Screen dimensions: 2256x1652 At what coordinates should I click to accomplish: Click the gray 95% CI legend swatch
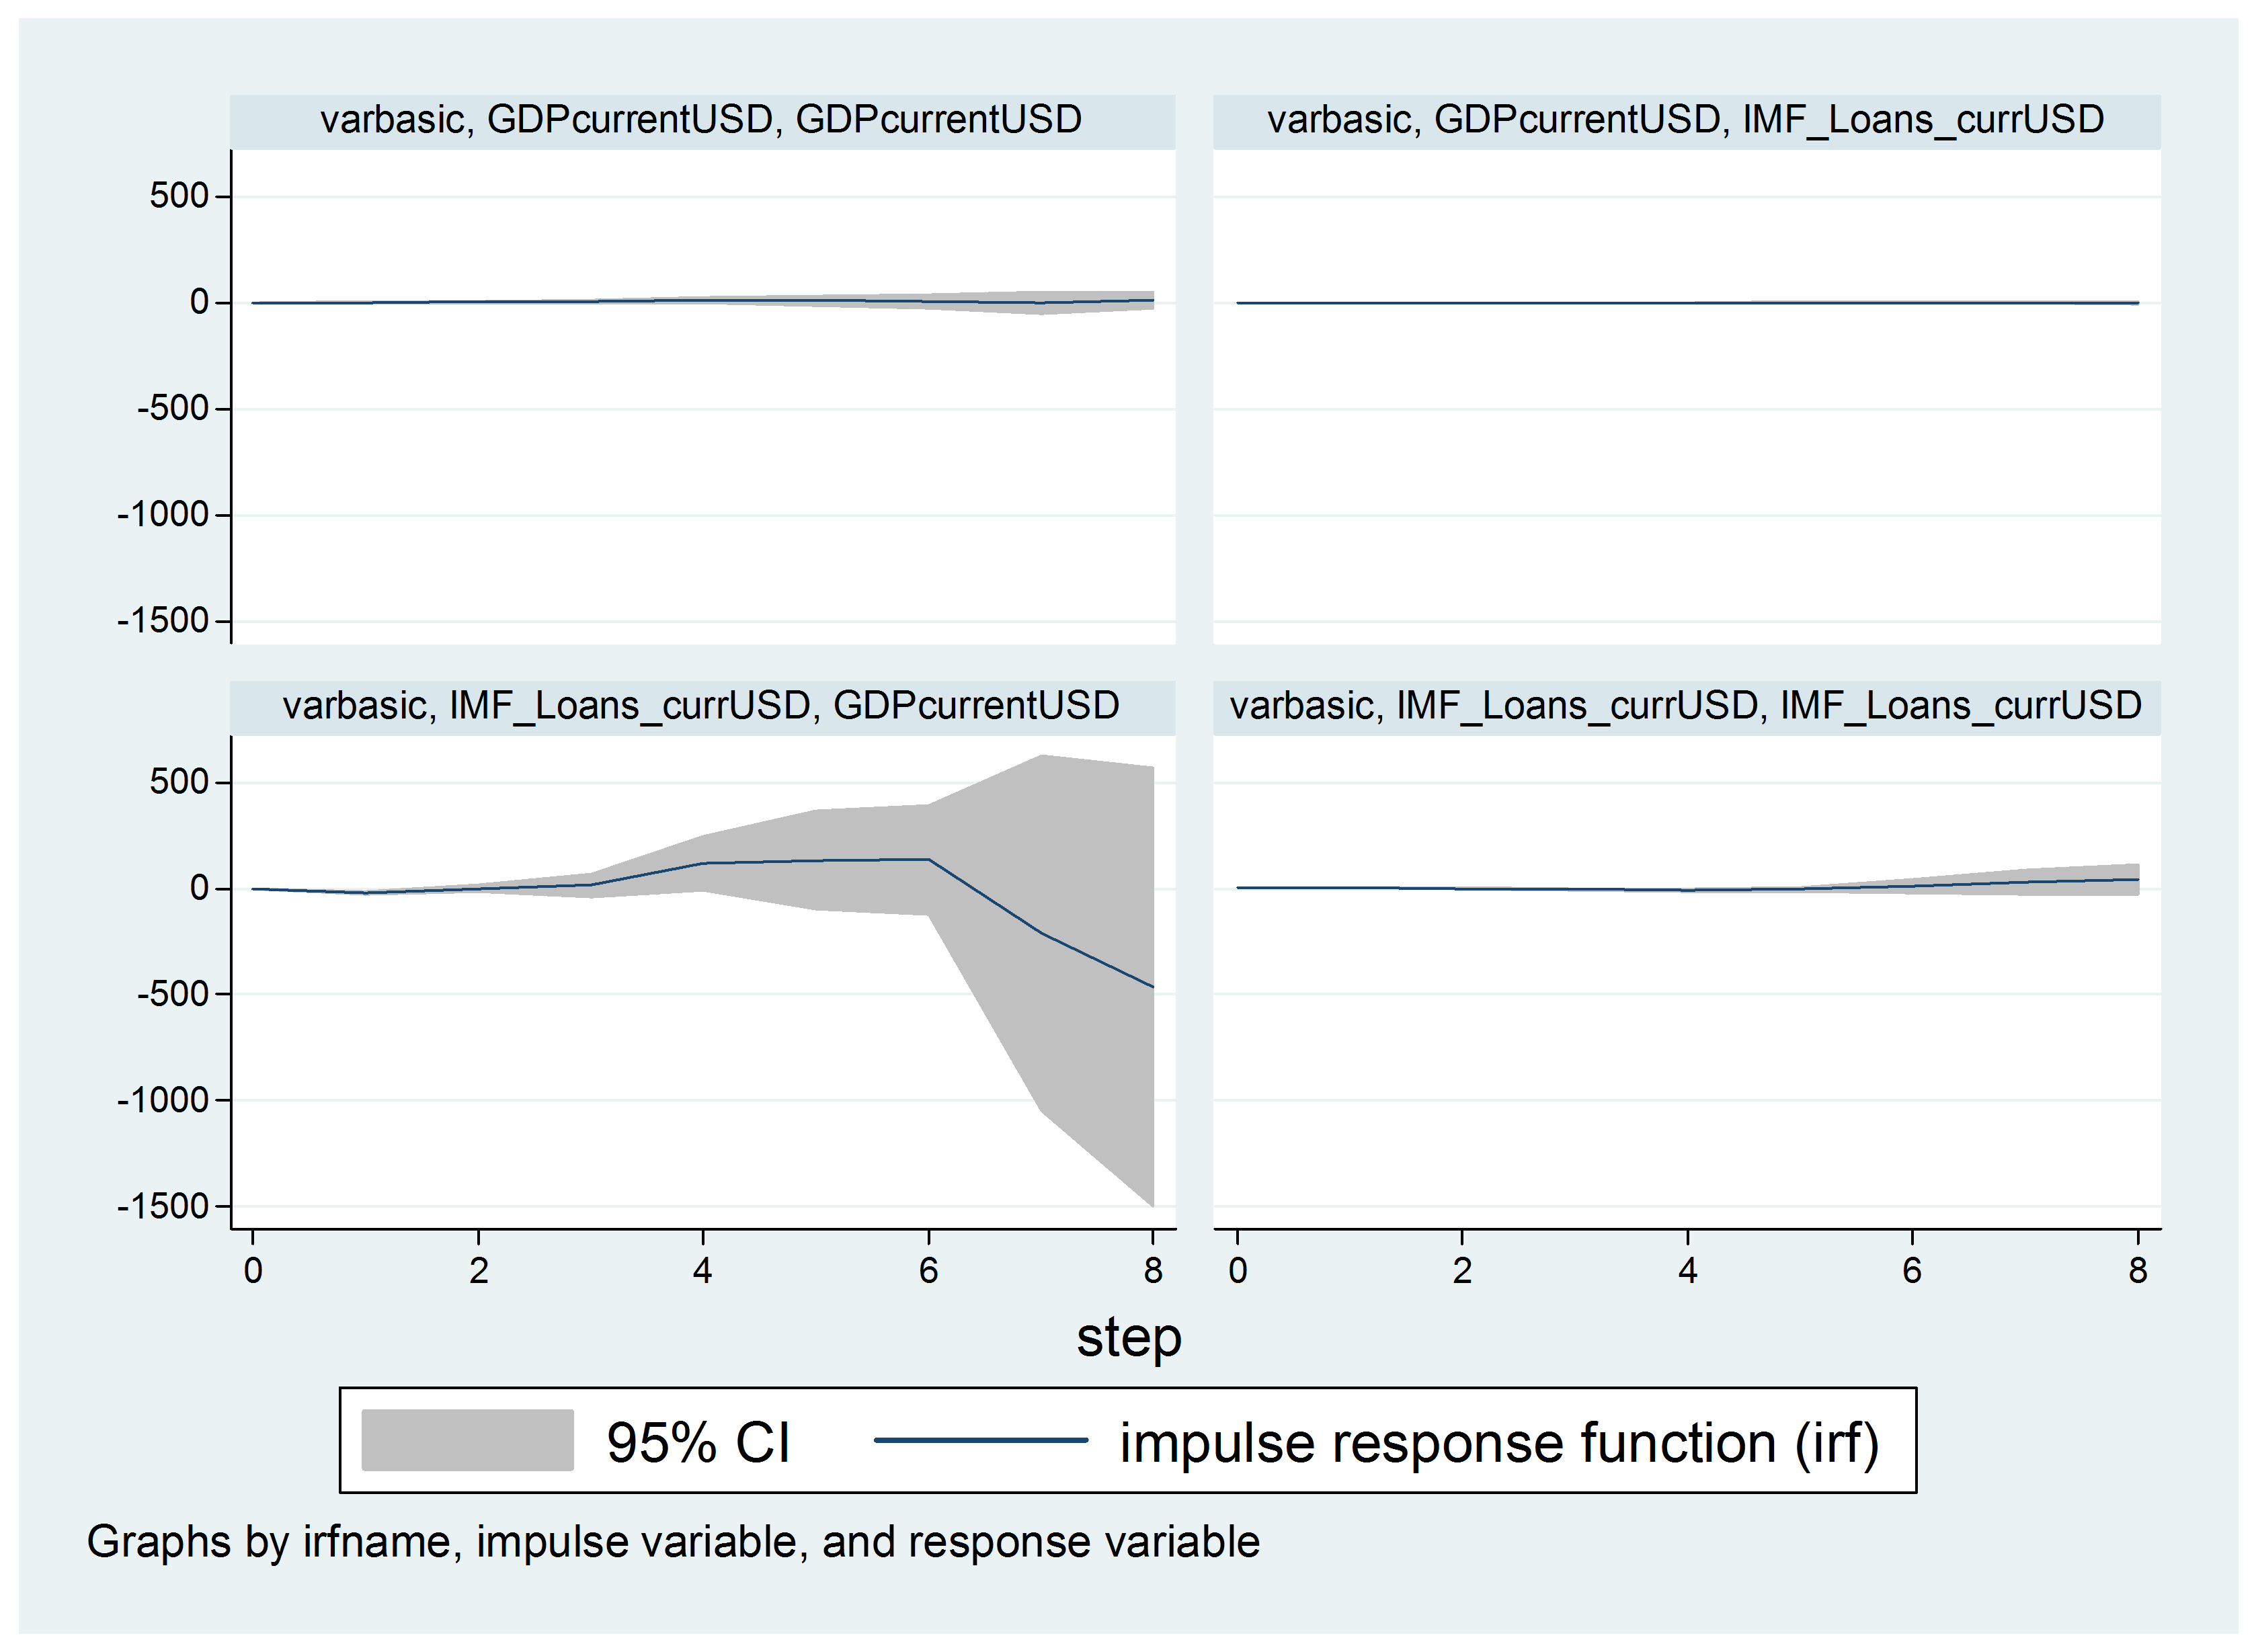click(467, 1440)
